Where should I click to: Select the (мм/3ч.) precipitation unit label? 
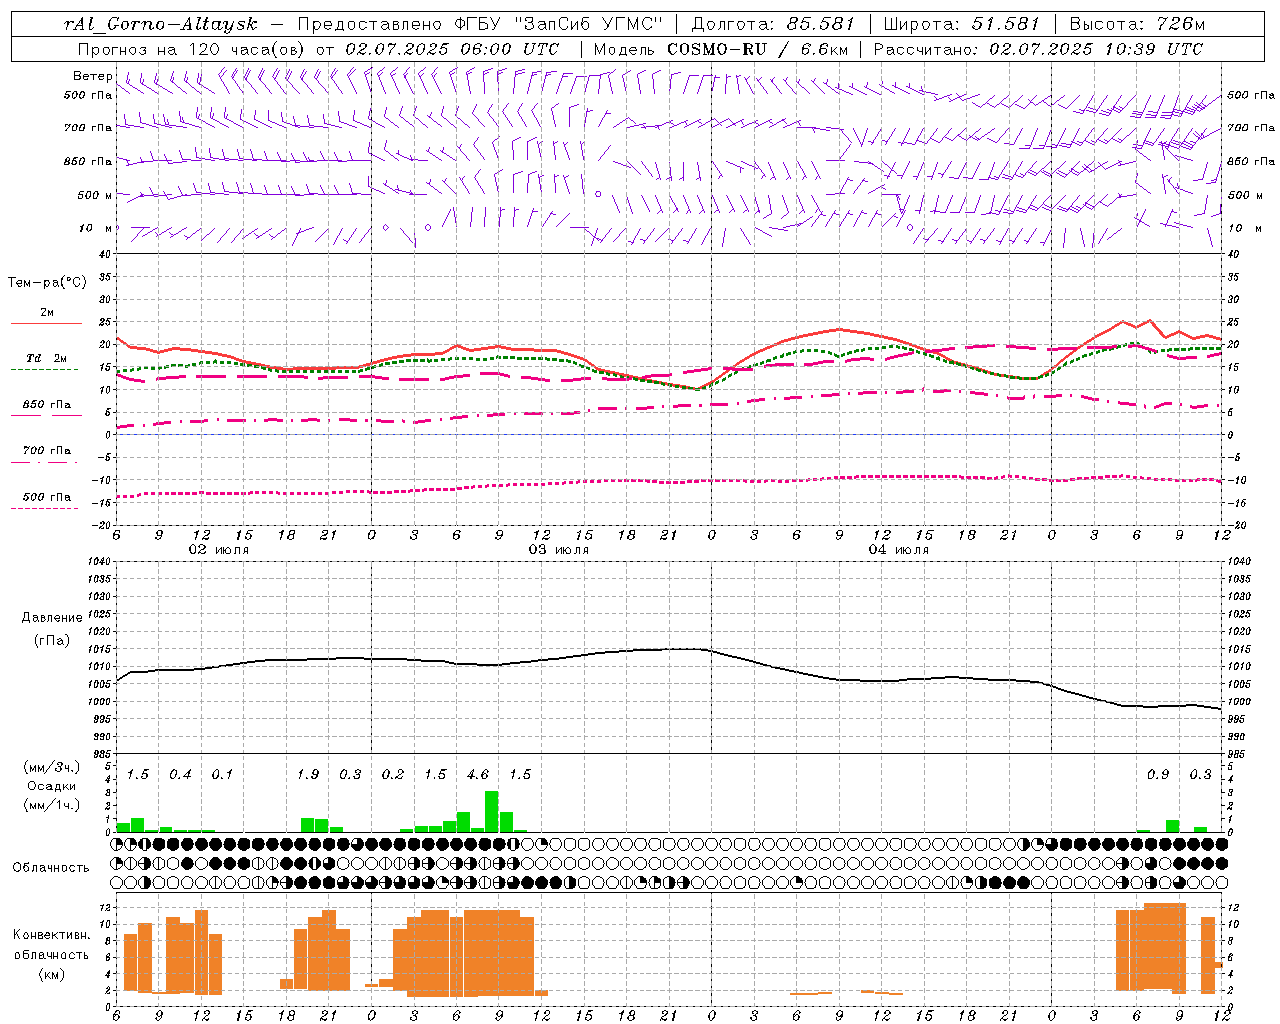click(x=51, y=767)
